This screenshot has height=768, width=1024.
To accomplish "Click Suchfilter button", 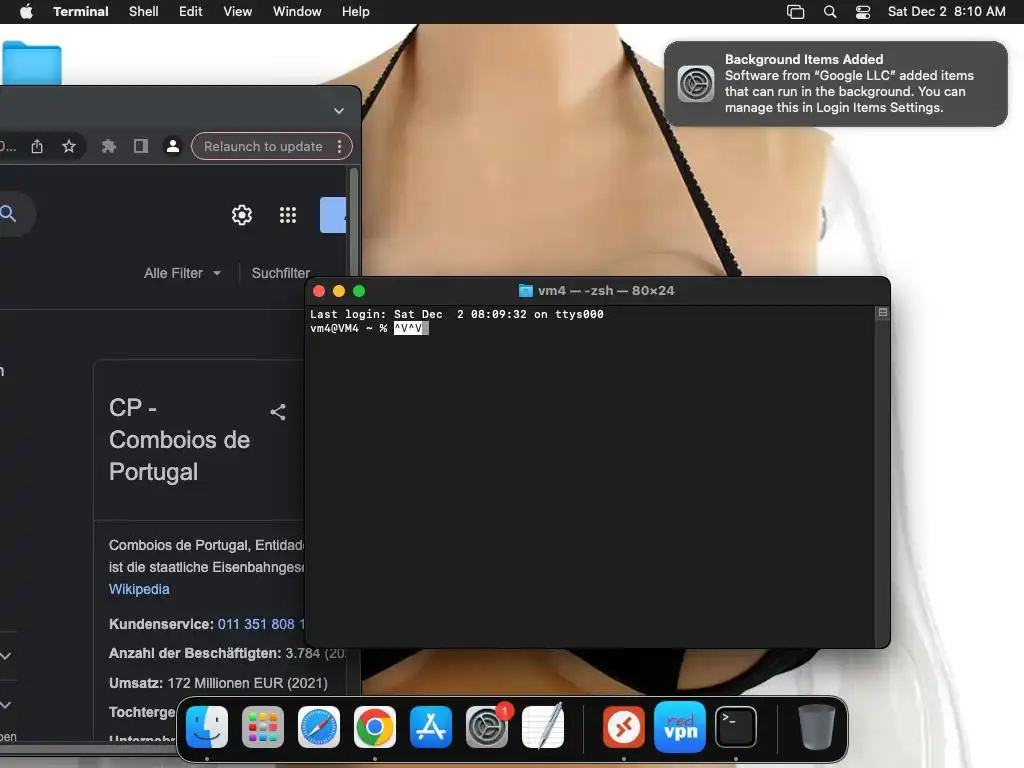I will [x=281, y=273].
